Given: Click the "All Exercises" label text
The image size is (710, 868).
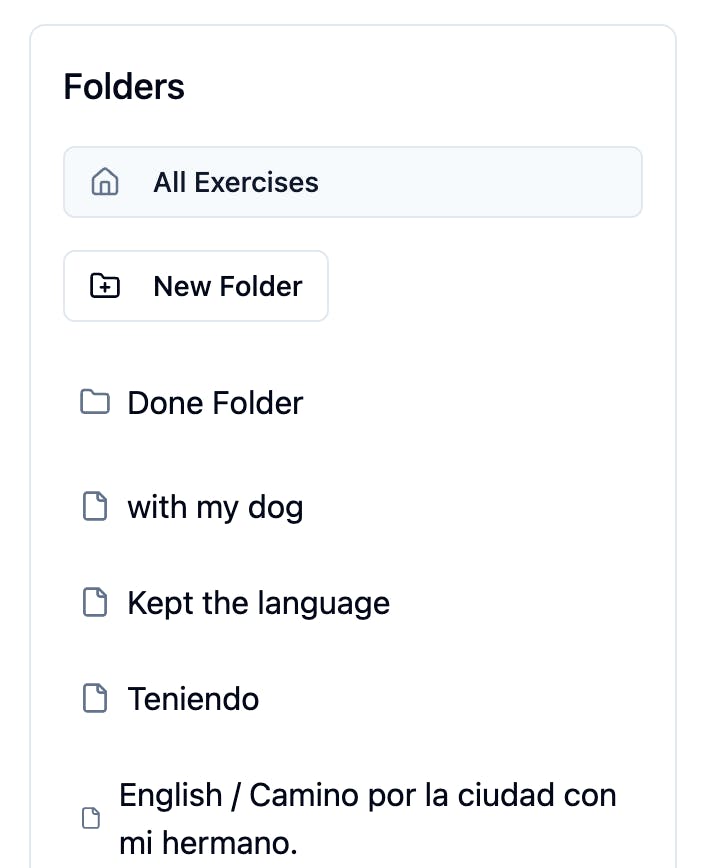Looking at the screenshot, I should tap(236, 182).
